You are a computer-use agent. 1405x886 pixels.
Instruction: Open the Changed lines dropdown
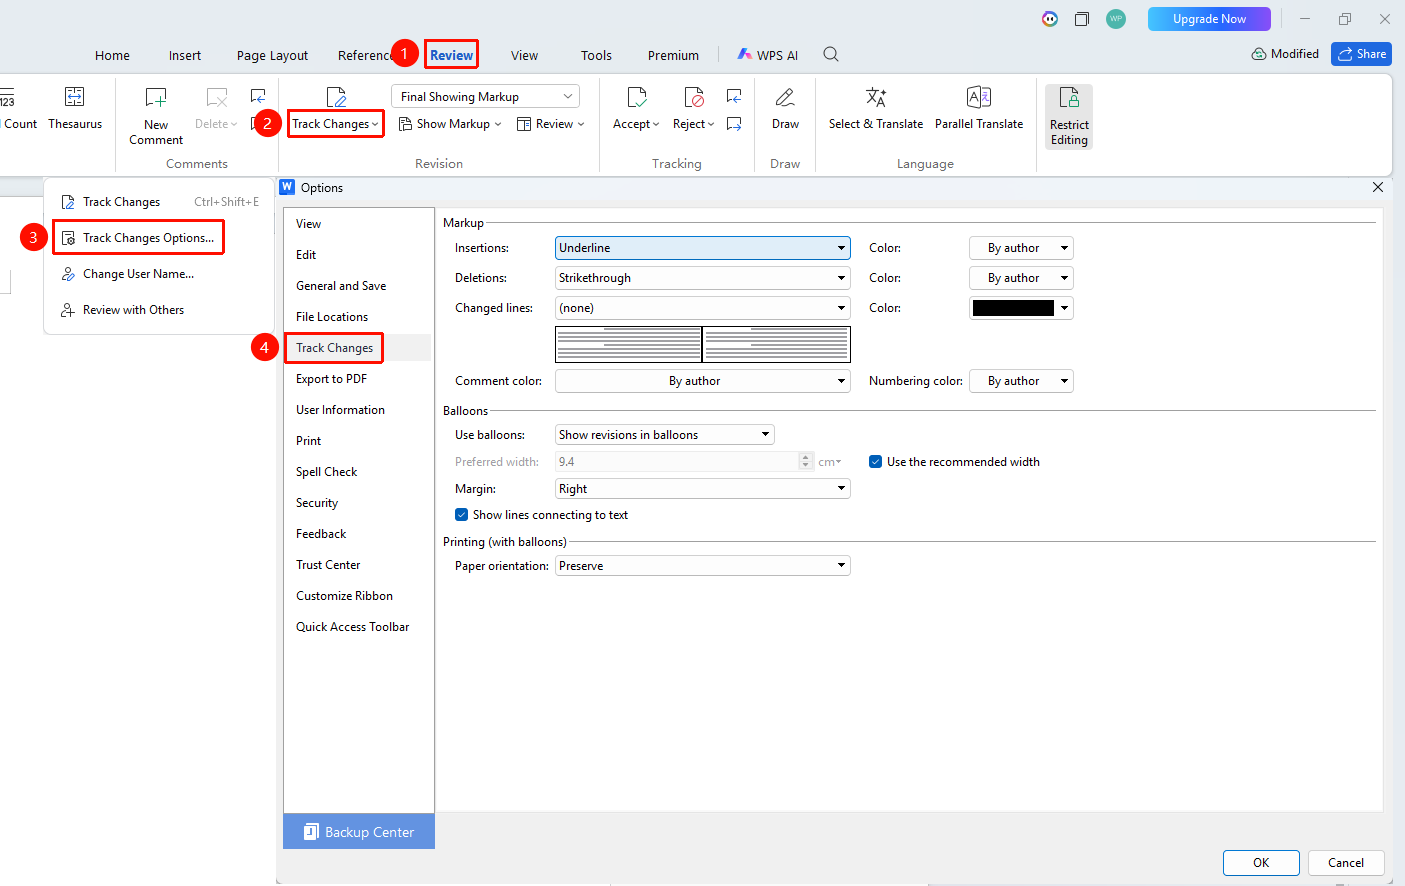tap(703, 308)
